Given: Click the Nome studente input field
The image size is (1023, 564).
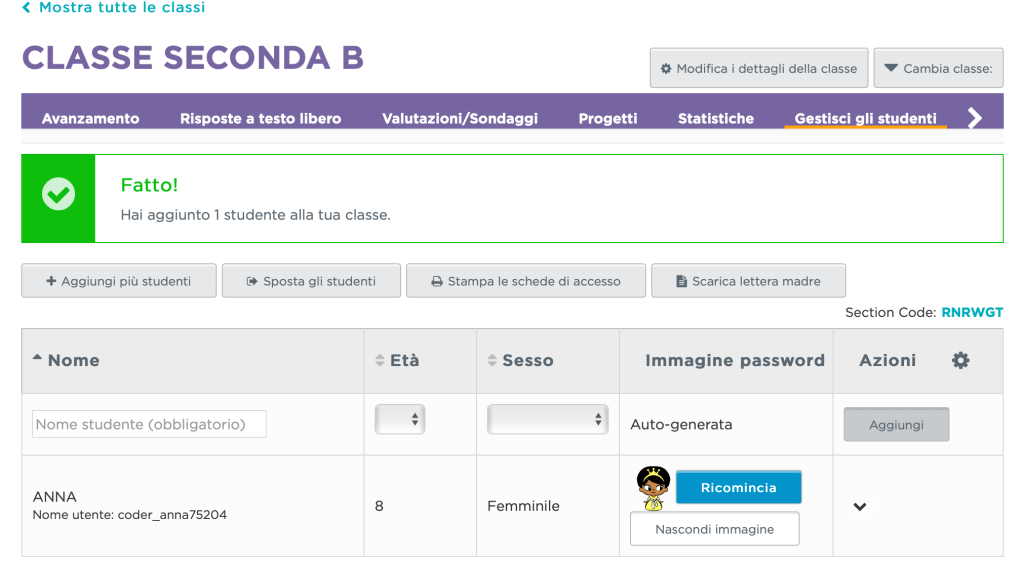Looking at the screenshot, I should pos(150,424).
